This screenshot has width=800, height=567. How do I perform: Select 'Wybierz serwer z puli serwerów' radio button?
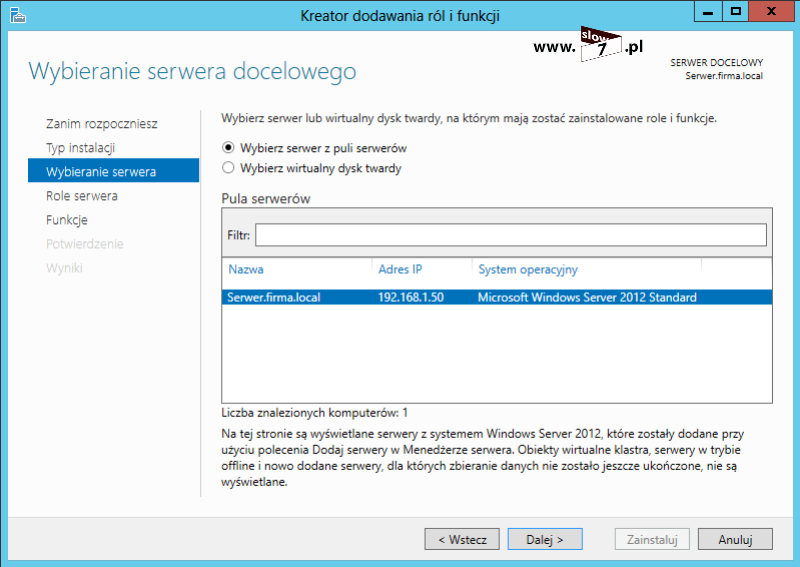(228, 148)
